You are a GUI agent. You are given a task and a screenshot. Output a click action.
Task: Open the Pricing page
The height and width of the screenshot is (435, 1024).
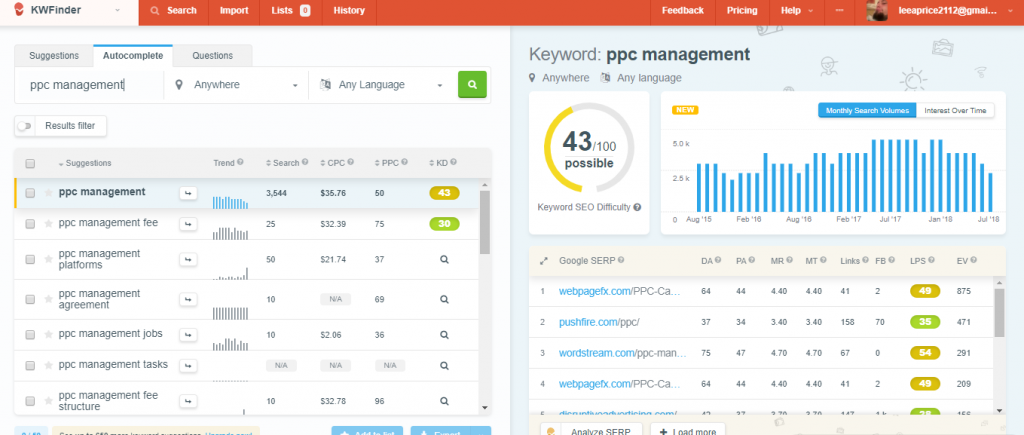(743, 10)
